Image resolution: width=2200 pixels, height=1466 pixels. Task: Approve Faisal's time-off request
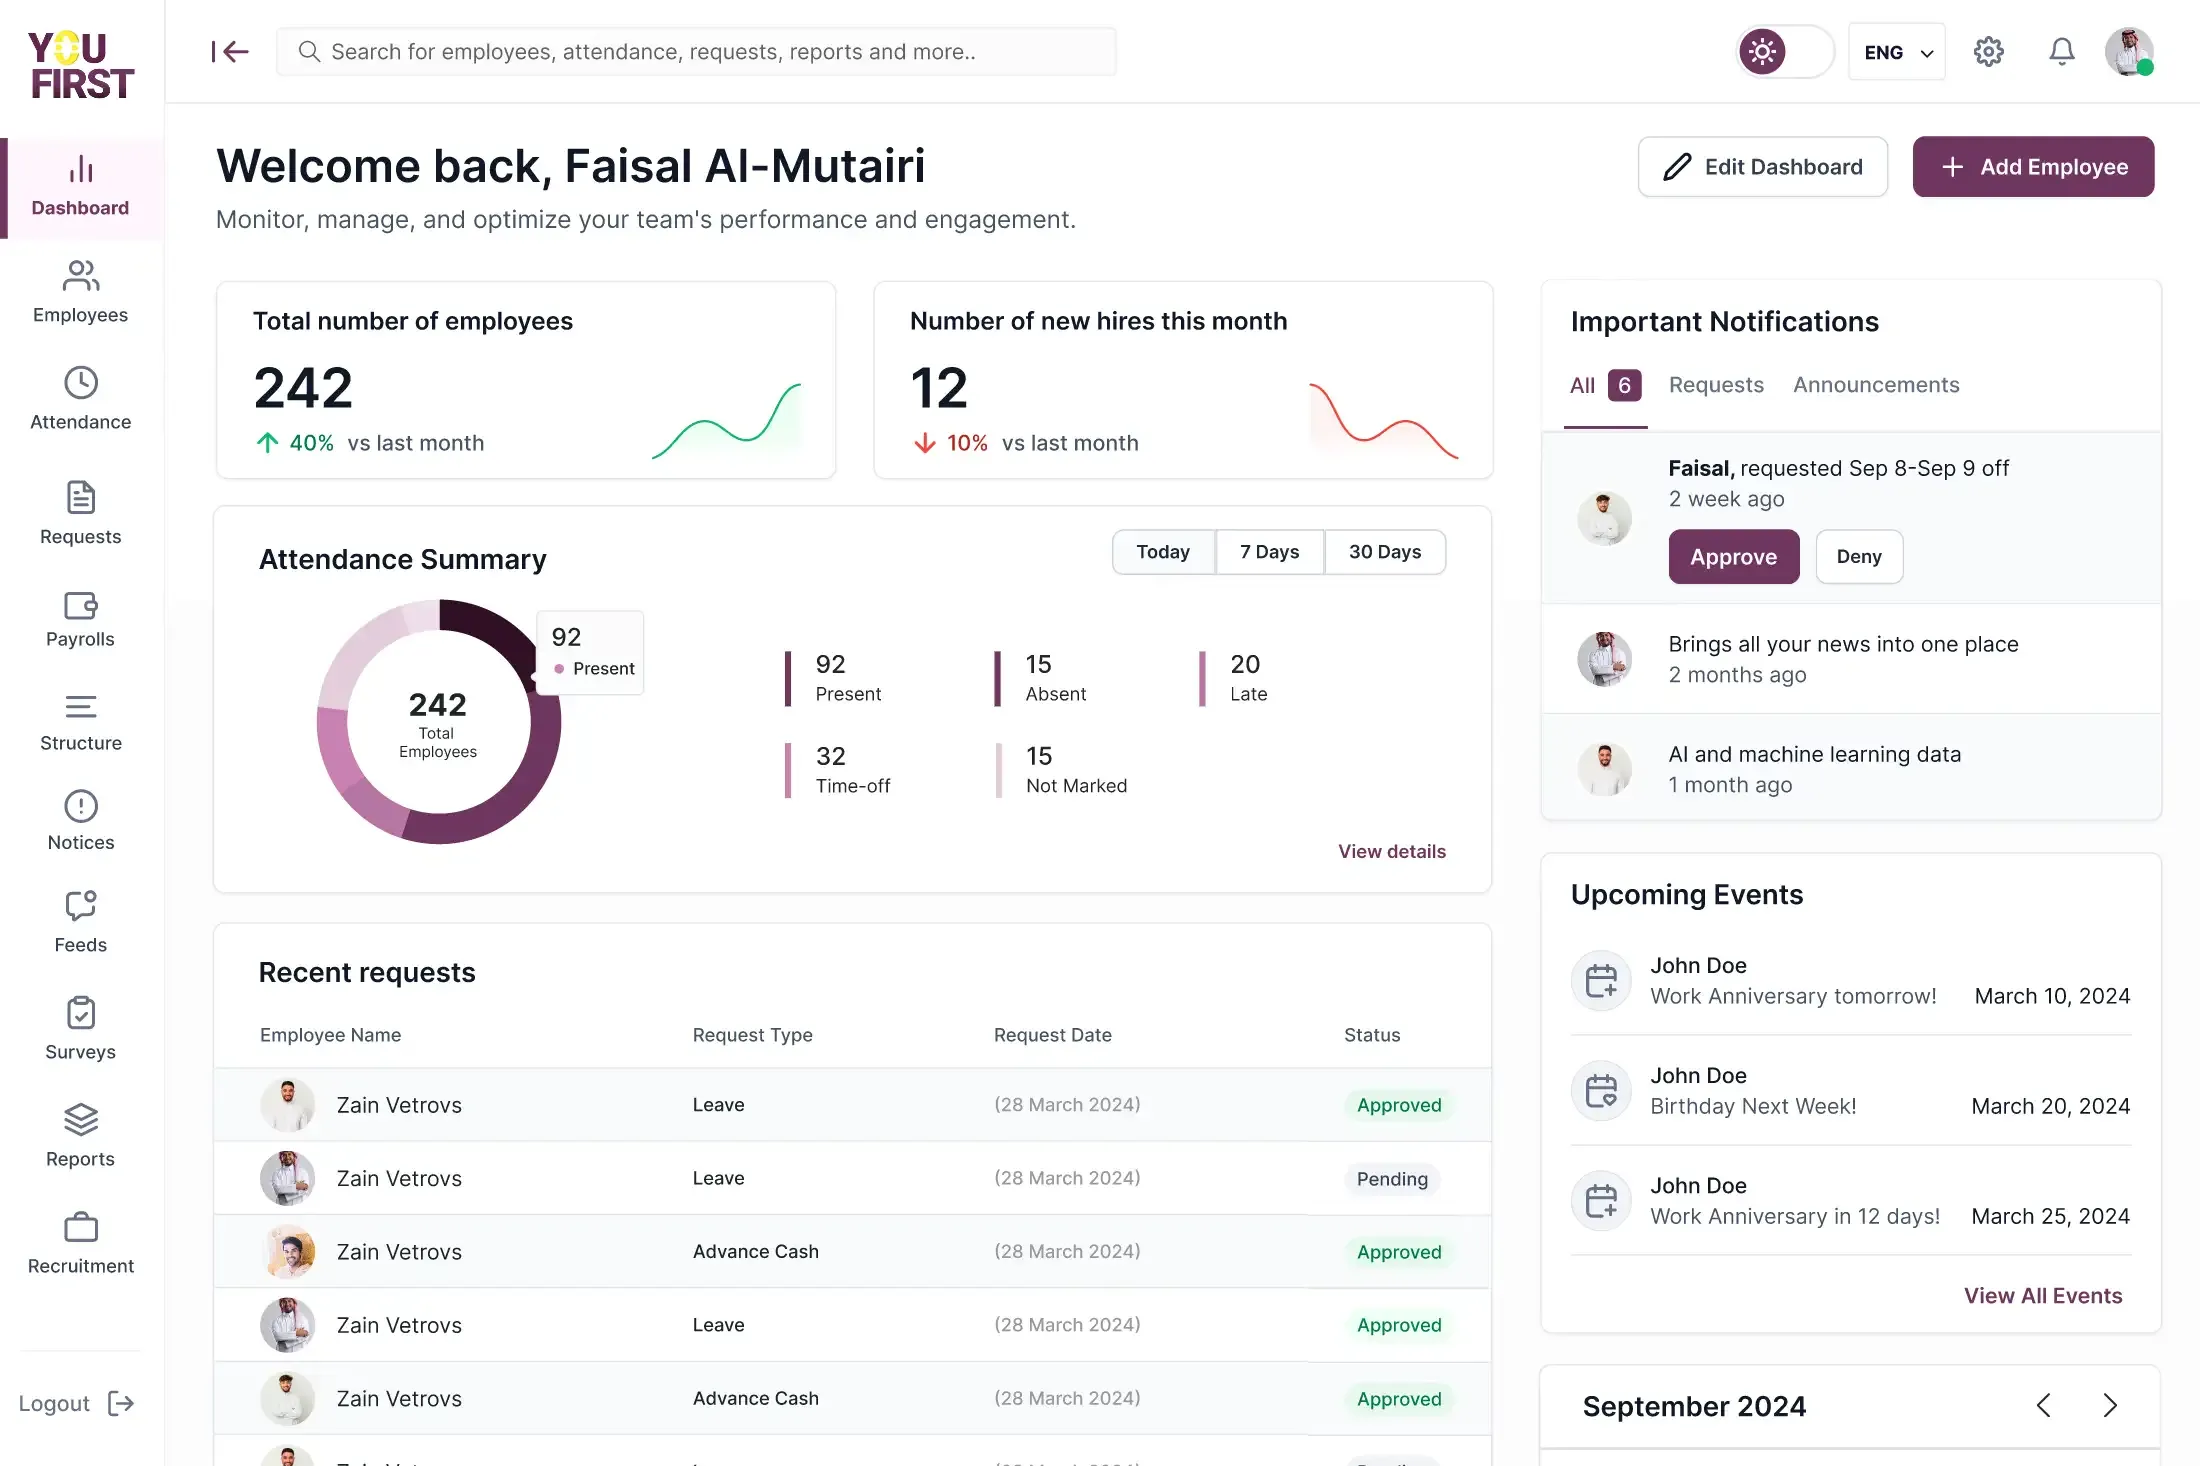1734,557
